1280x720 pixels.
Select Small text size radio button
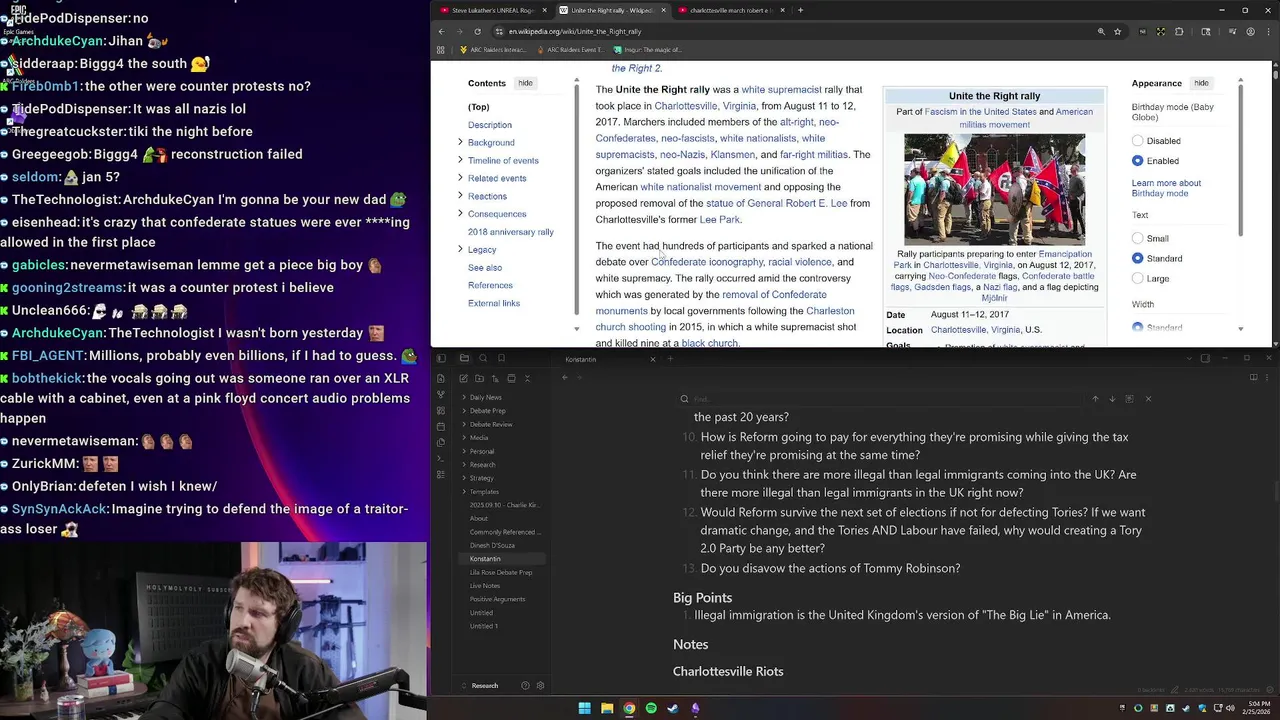(x=1137, y=238)
